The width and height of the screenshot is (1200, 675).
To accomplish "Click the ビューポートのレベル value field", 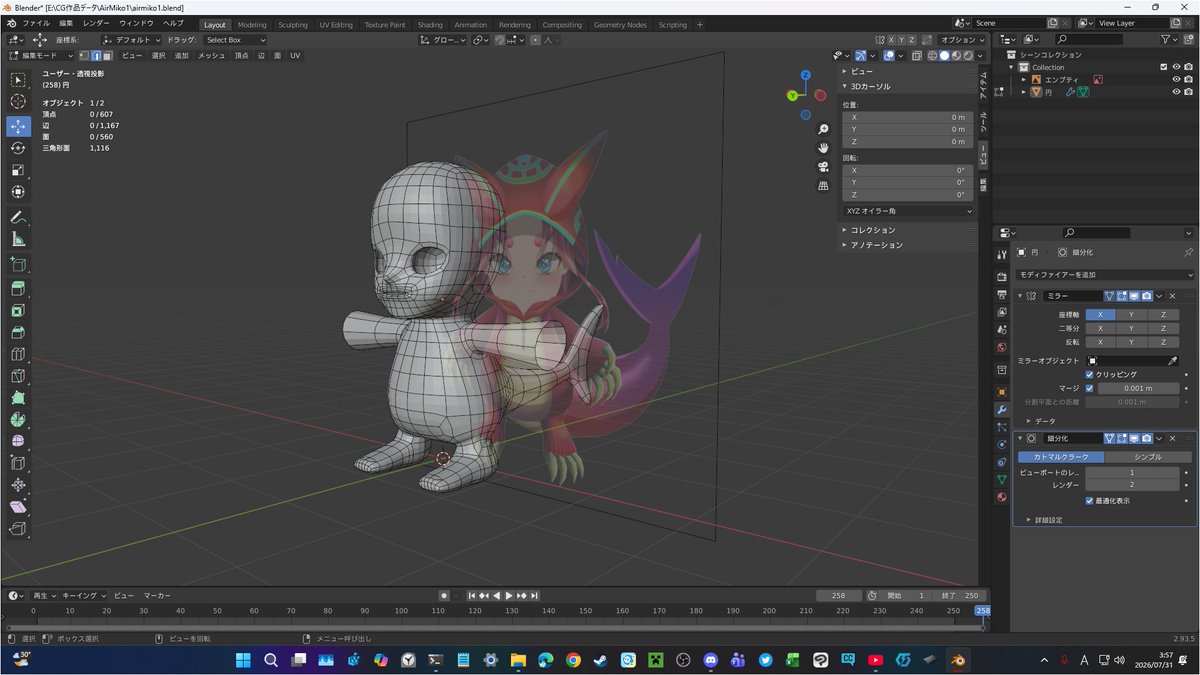I will point(1132,472).
